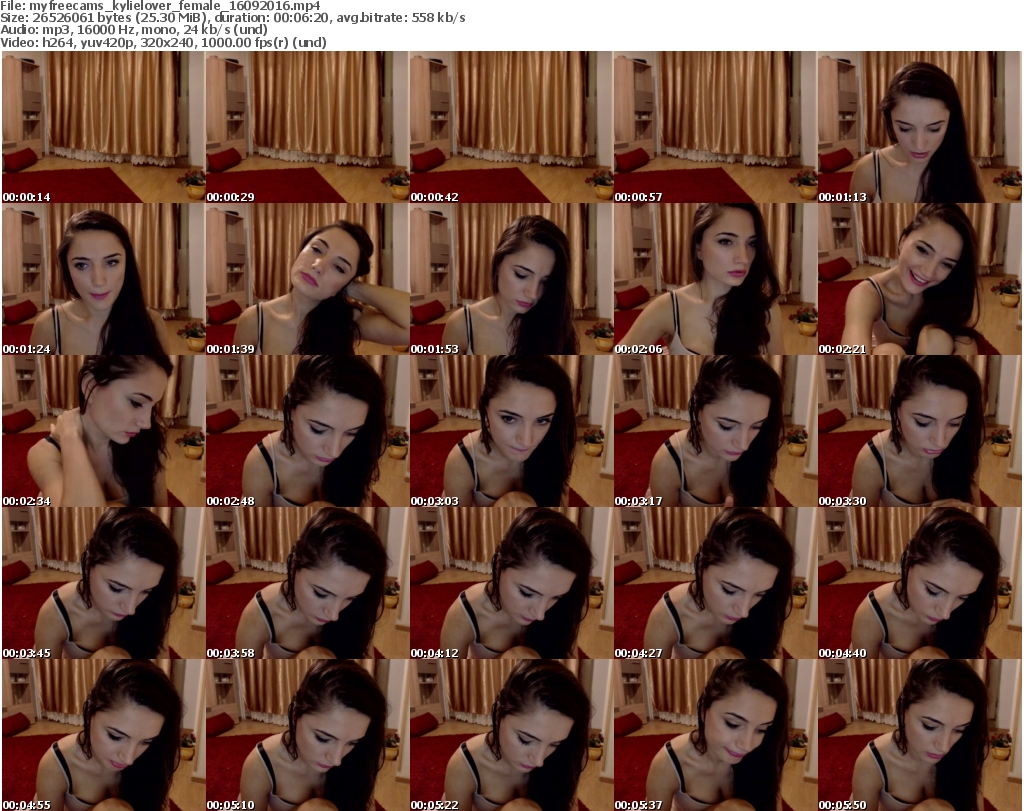1024x811 pixels.
Task: Open the frame stamped 00:04:40
Action: [918, 583]
